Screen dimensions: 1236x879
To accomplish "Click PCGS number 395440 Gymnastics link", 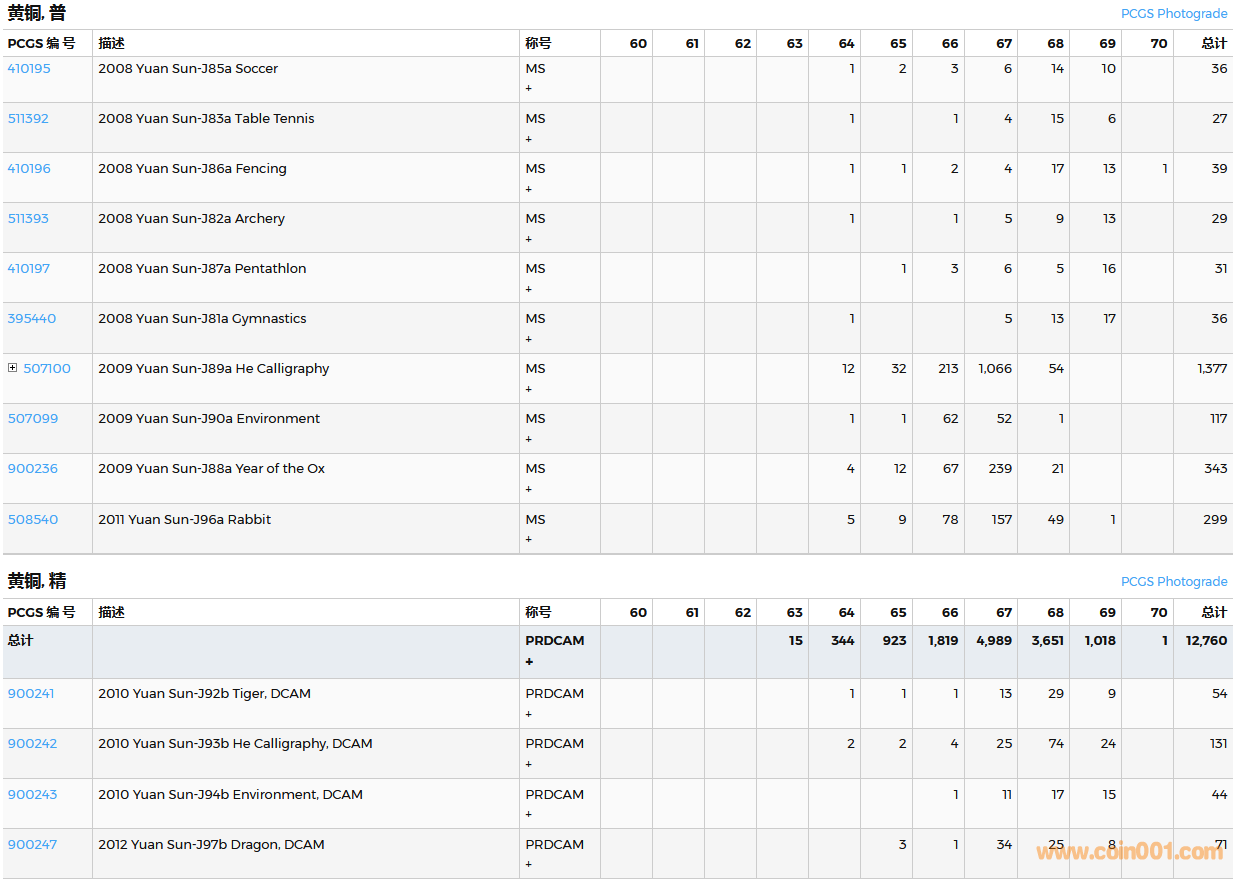I will (32, 319).
